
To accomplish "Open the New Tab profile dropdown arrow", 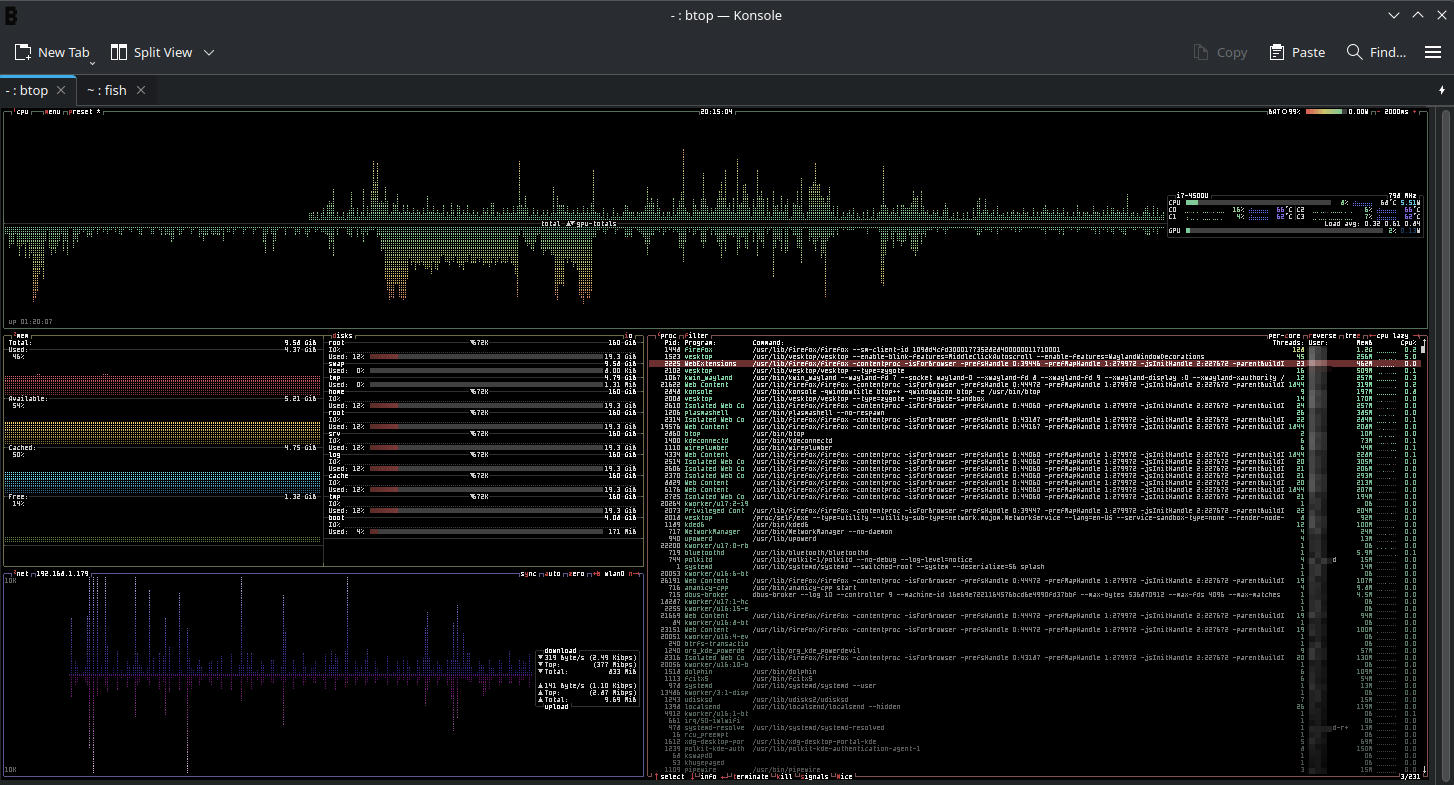I will [92, 62].
